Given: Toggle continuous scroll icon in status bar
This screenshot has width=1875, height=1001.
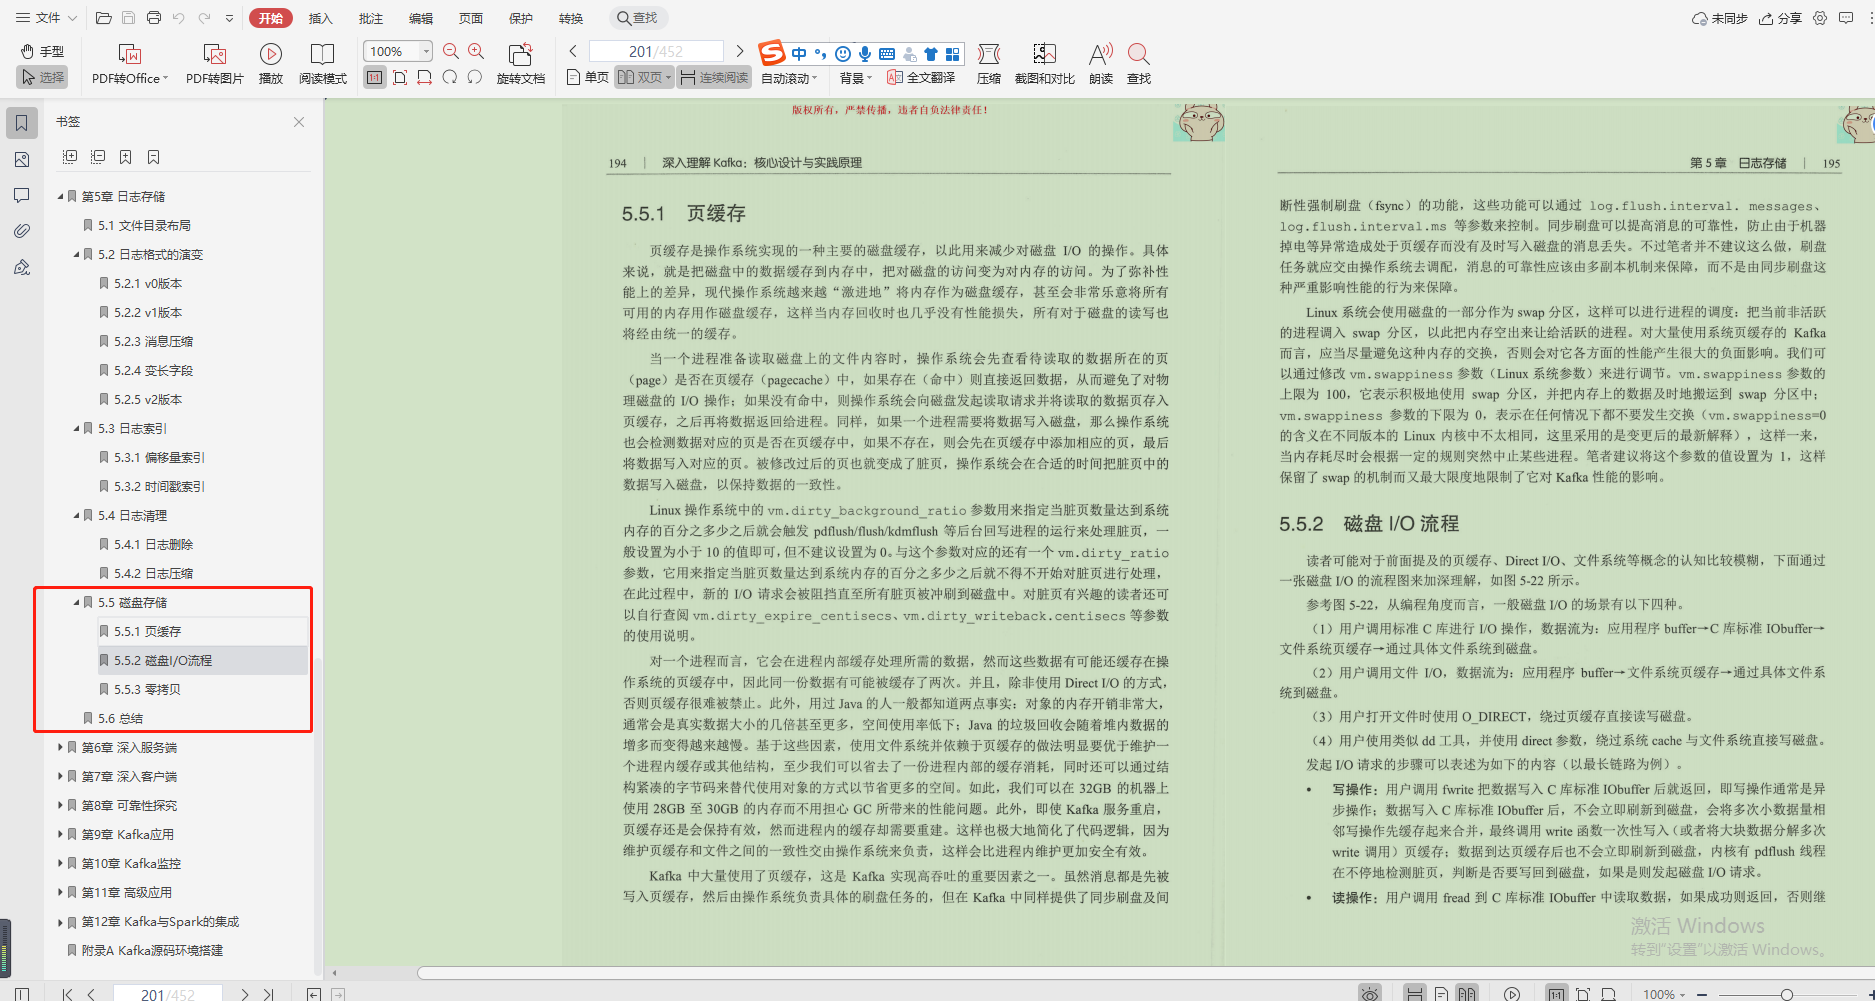Looking at the screenshot, I should click(x=1414, y=994).
